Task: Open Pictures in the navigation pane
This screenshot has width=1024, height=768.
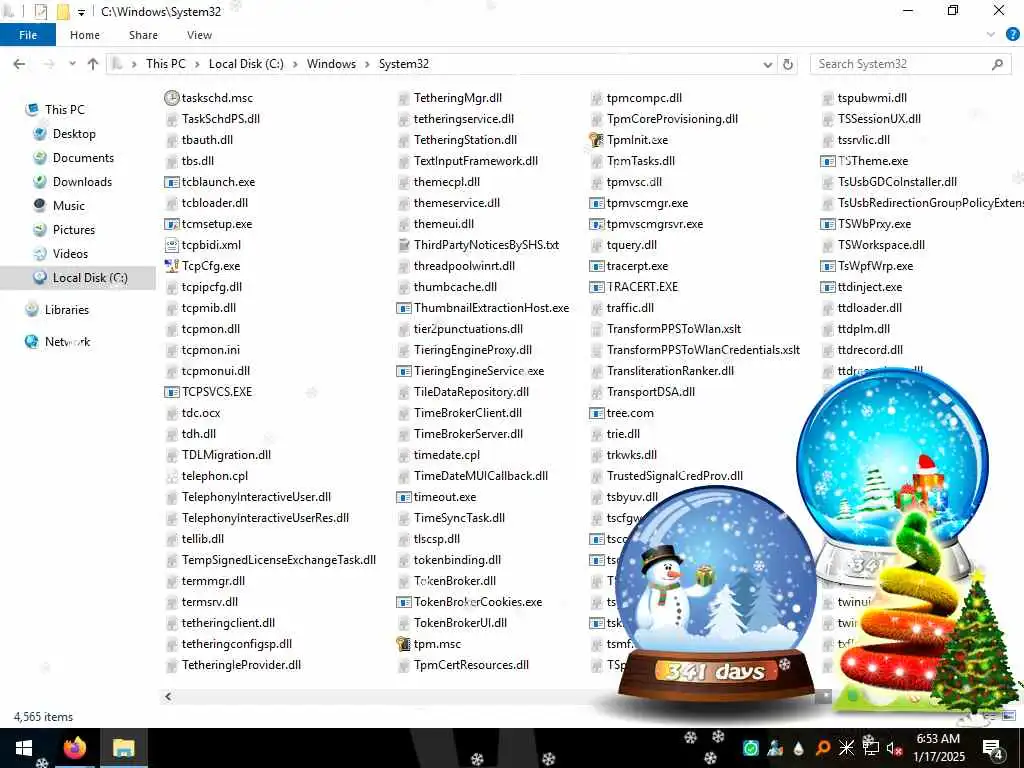Action: tap(74, 230)
